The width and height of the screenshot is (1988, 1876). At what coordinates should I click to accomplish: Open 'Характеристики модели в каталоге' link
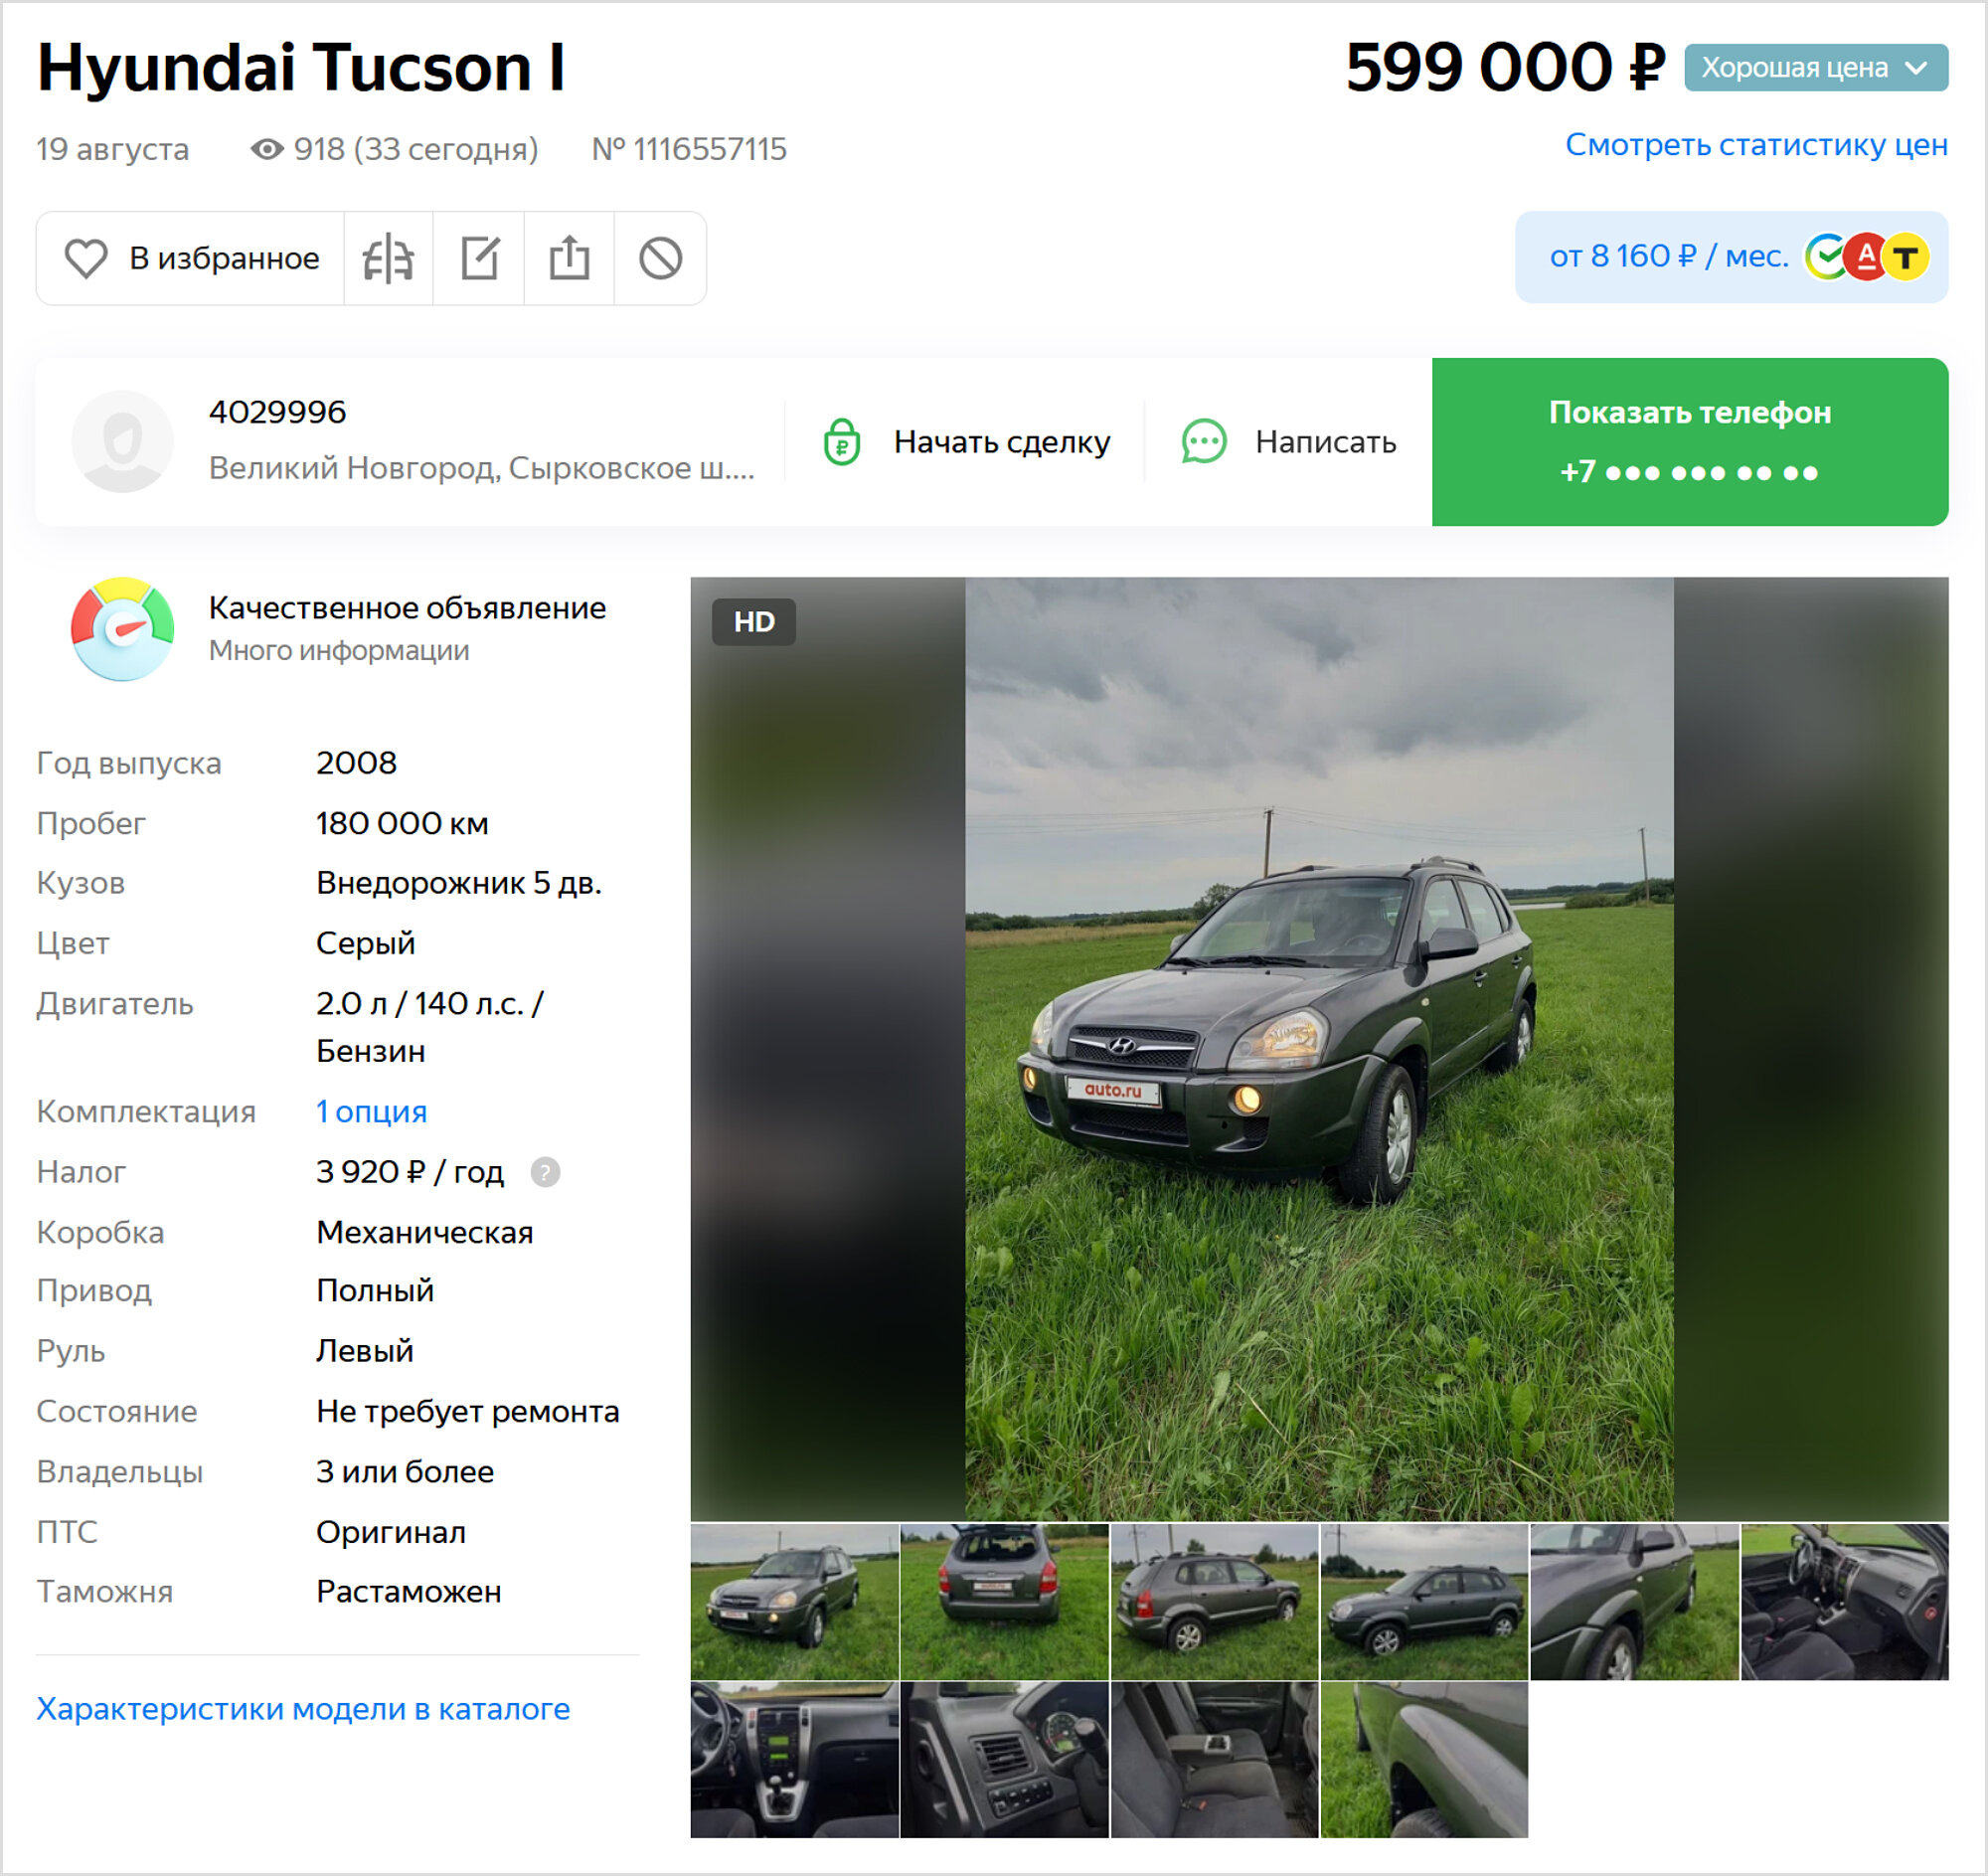click(303, 1709)
